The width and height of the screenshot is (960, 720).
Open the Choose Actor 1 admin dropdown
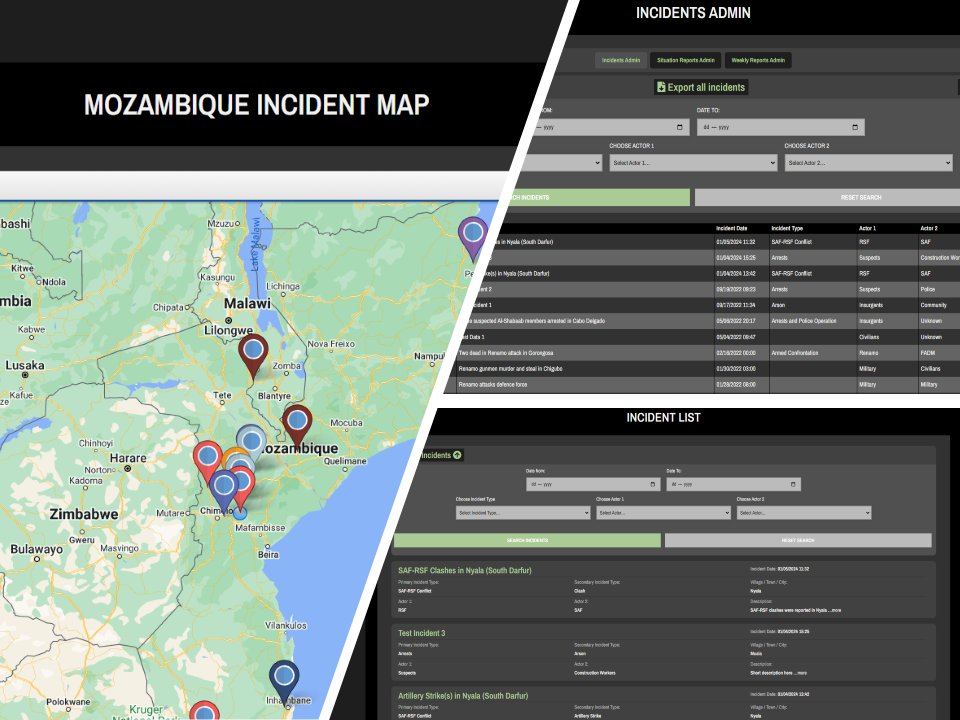(x=692, y=162)
